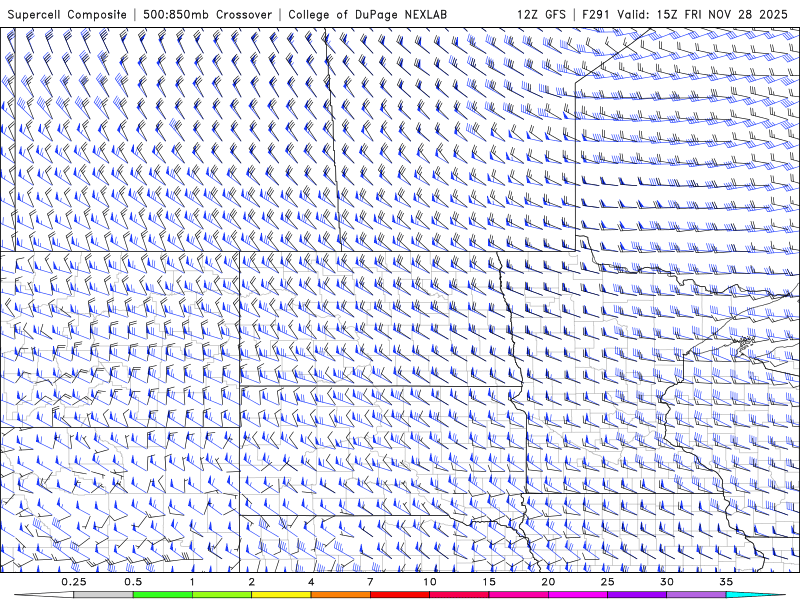The image size is (800, 600).
Task: Click the '15Z FRI NOV 28 2025' valid time
Action: [x=722, y=15]
